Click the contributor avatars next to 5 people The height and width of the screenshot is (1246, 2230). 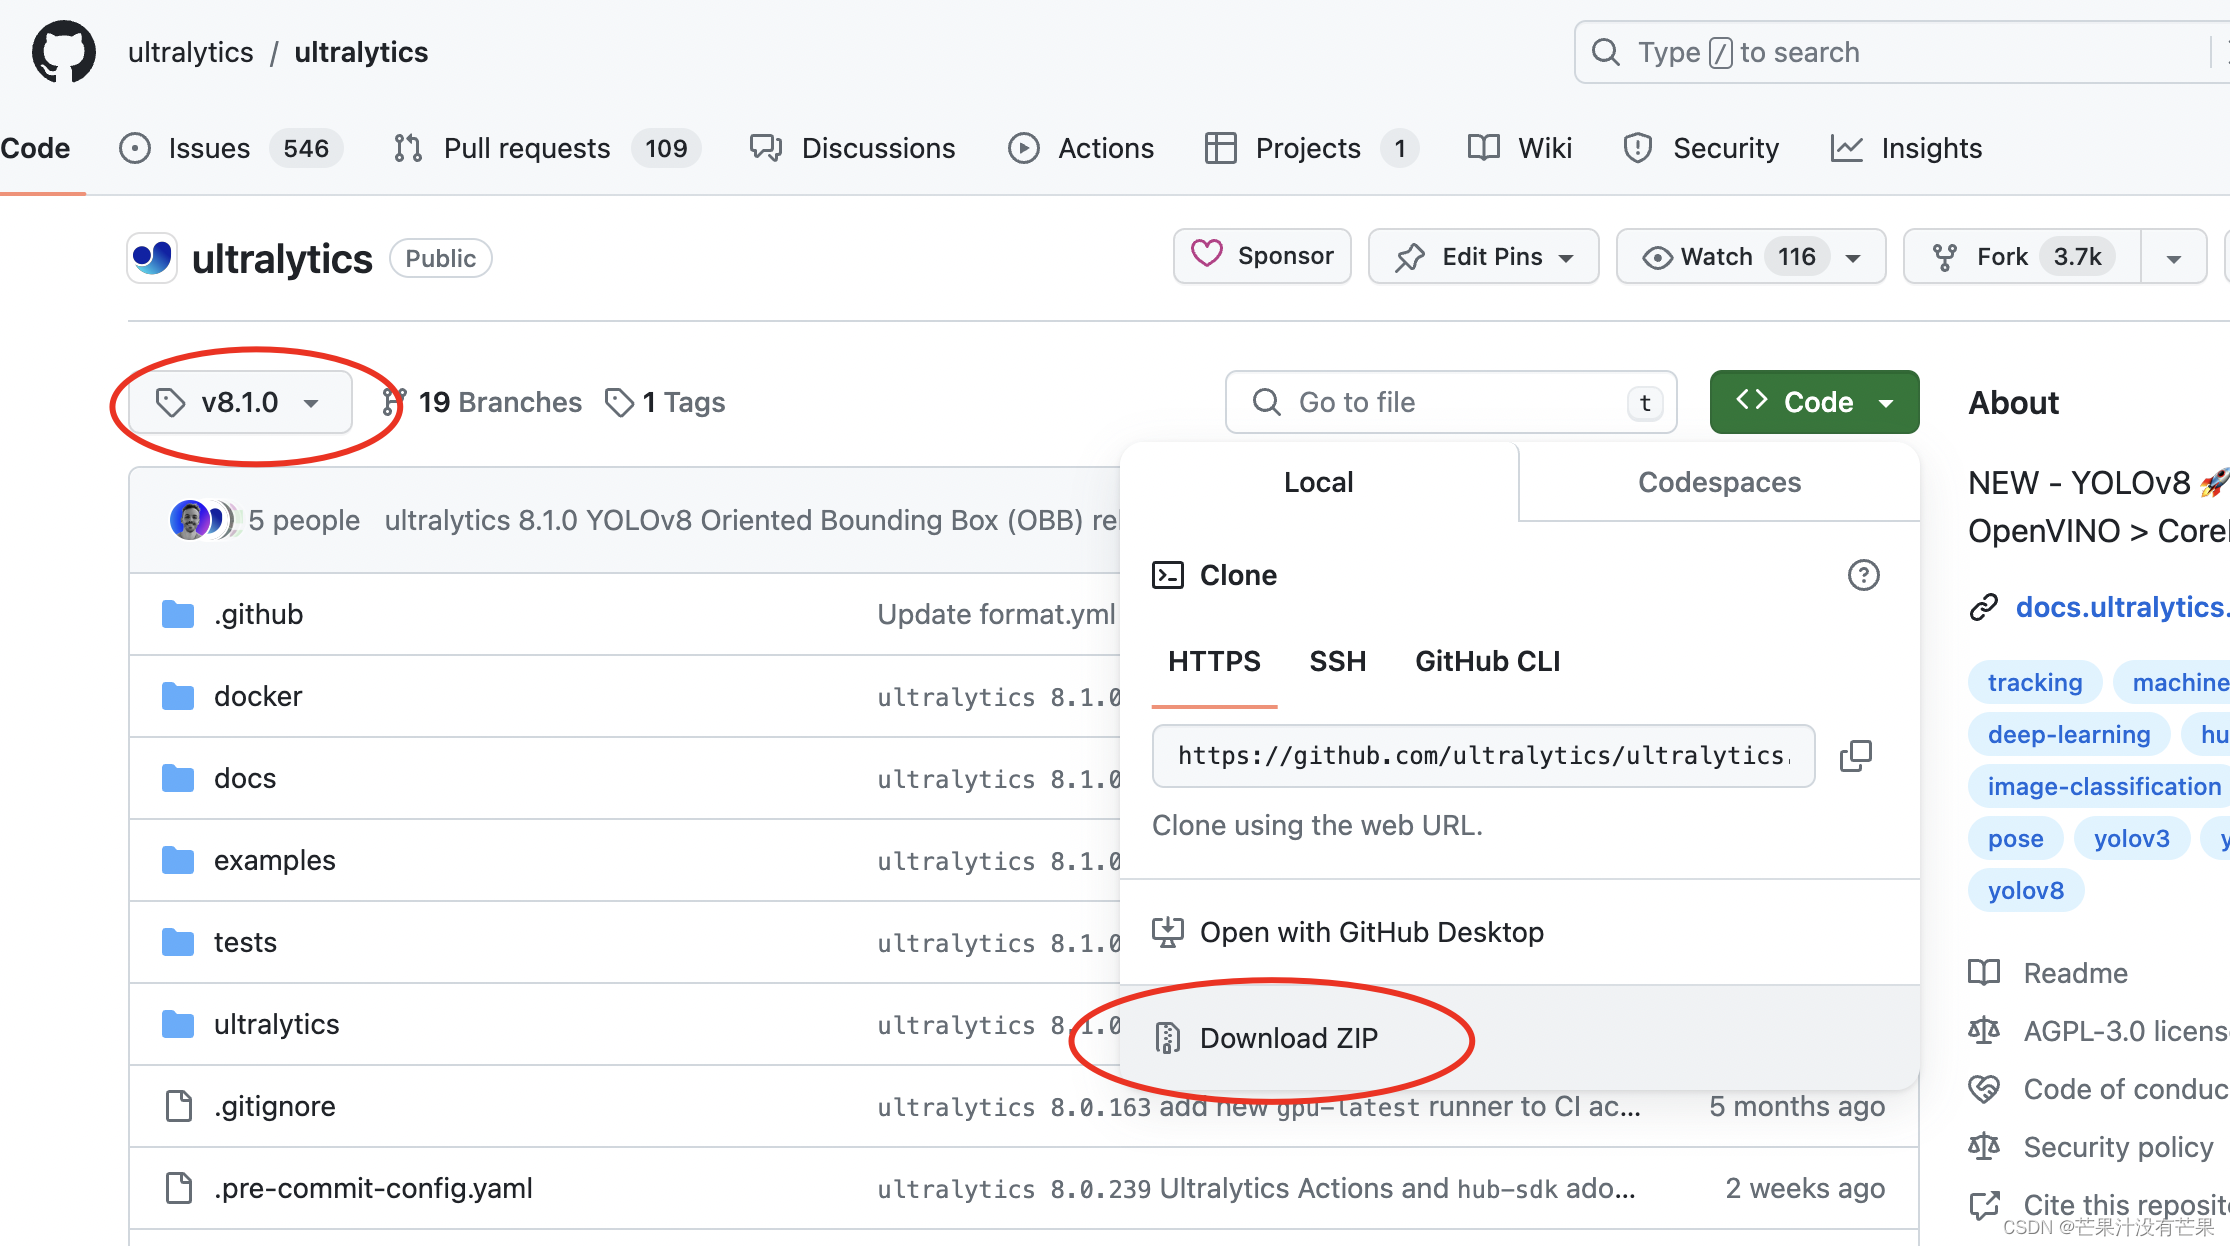click(204, 520)
